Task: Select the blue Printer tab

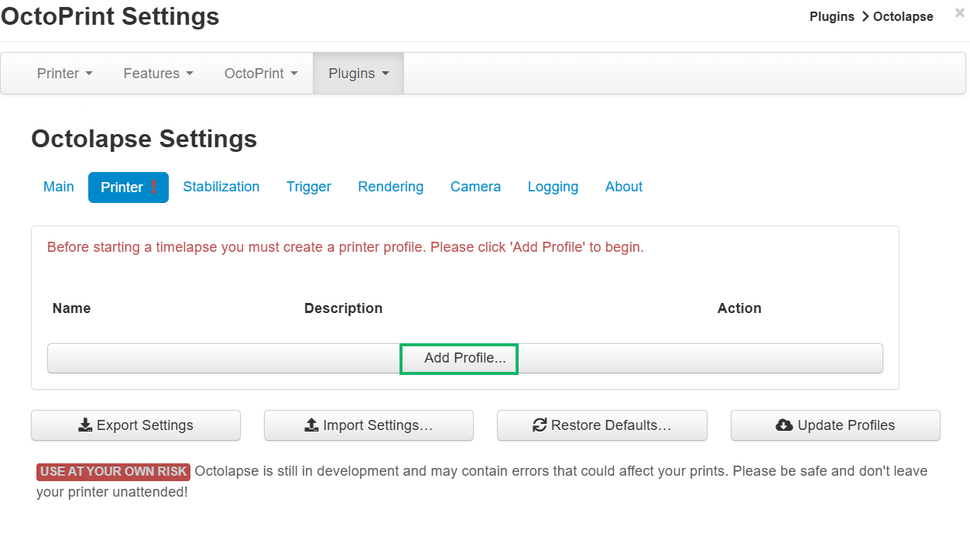Action: click(x=122, y=187)
